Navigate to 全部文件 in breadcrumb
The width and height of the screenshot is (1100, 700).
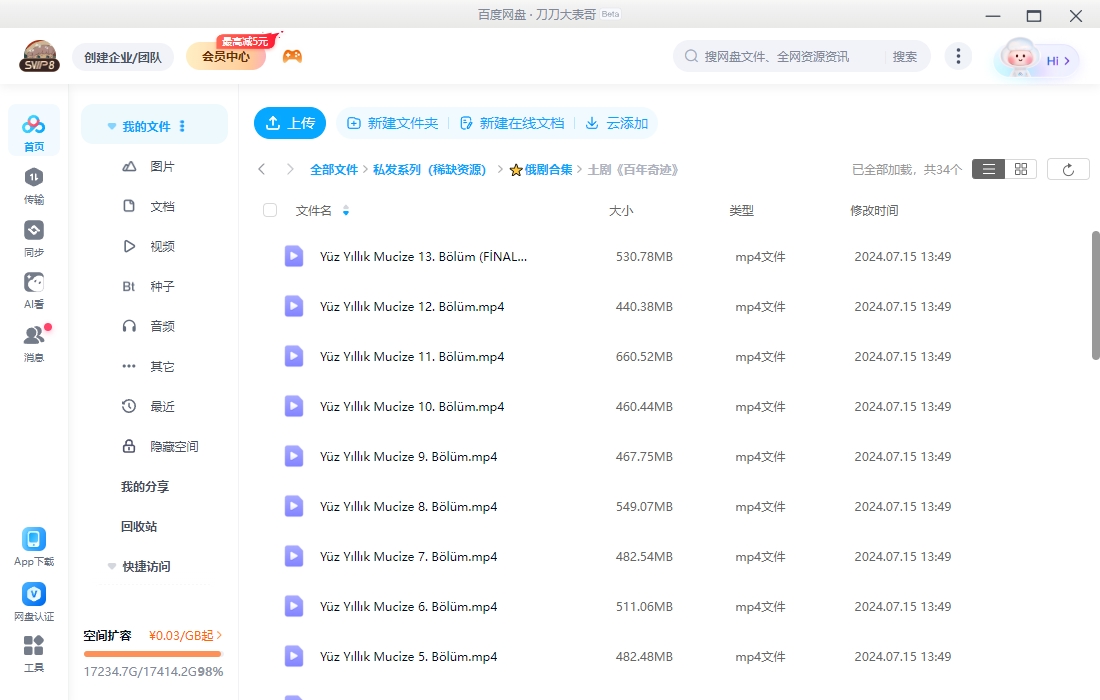(x=334, y=169)
